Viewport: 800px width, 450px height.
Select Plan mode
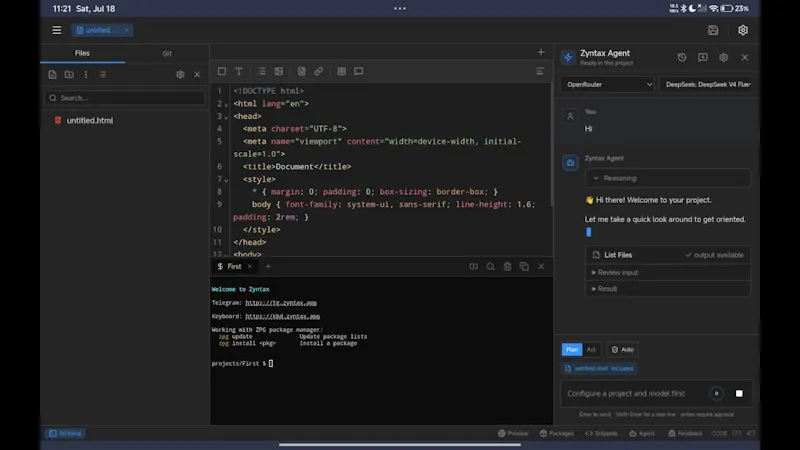[572, 349]
